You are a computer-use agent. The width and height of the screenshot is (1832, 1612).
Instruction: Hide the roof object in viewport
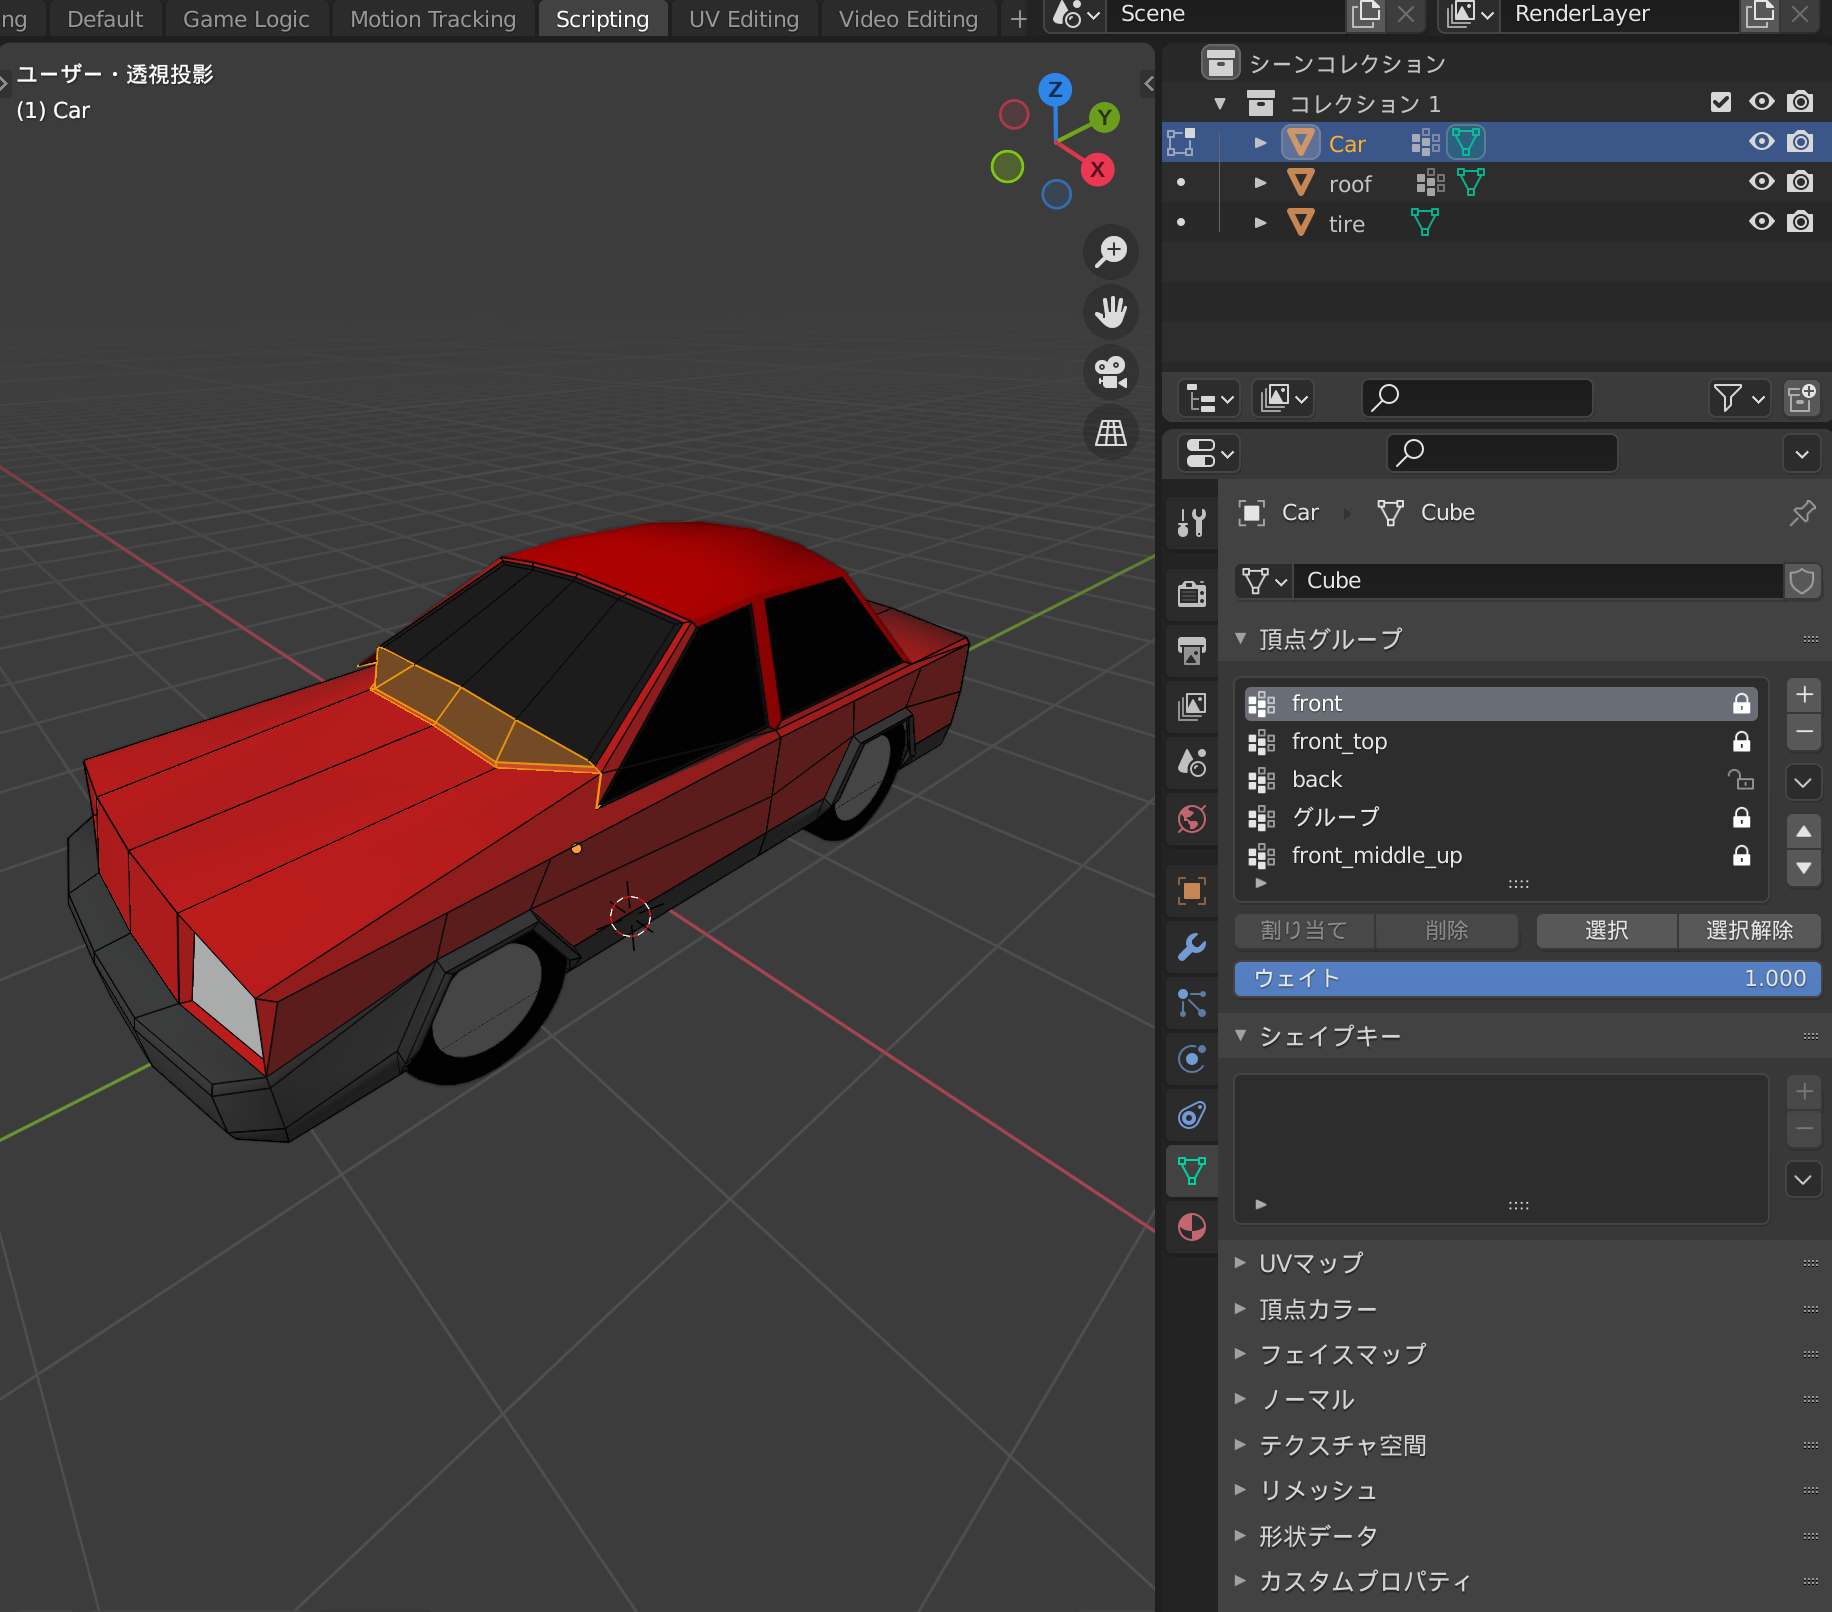pyautogui.click(x=1761, y=182)
